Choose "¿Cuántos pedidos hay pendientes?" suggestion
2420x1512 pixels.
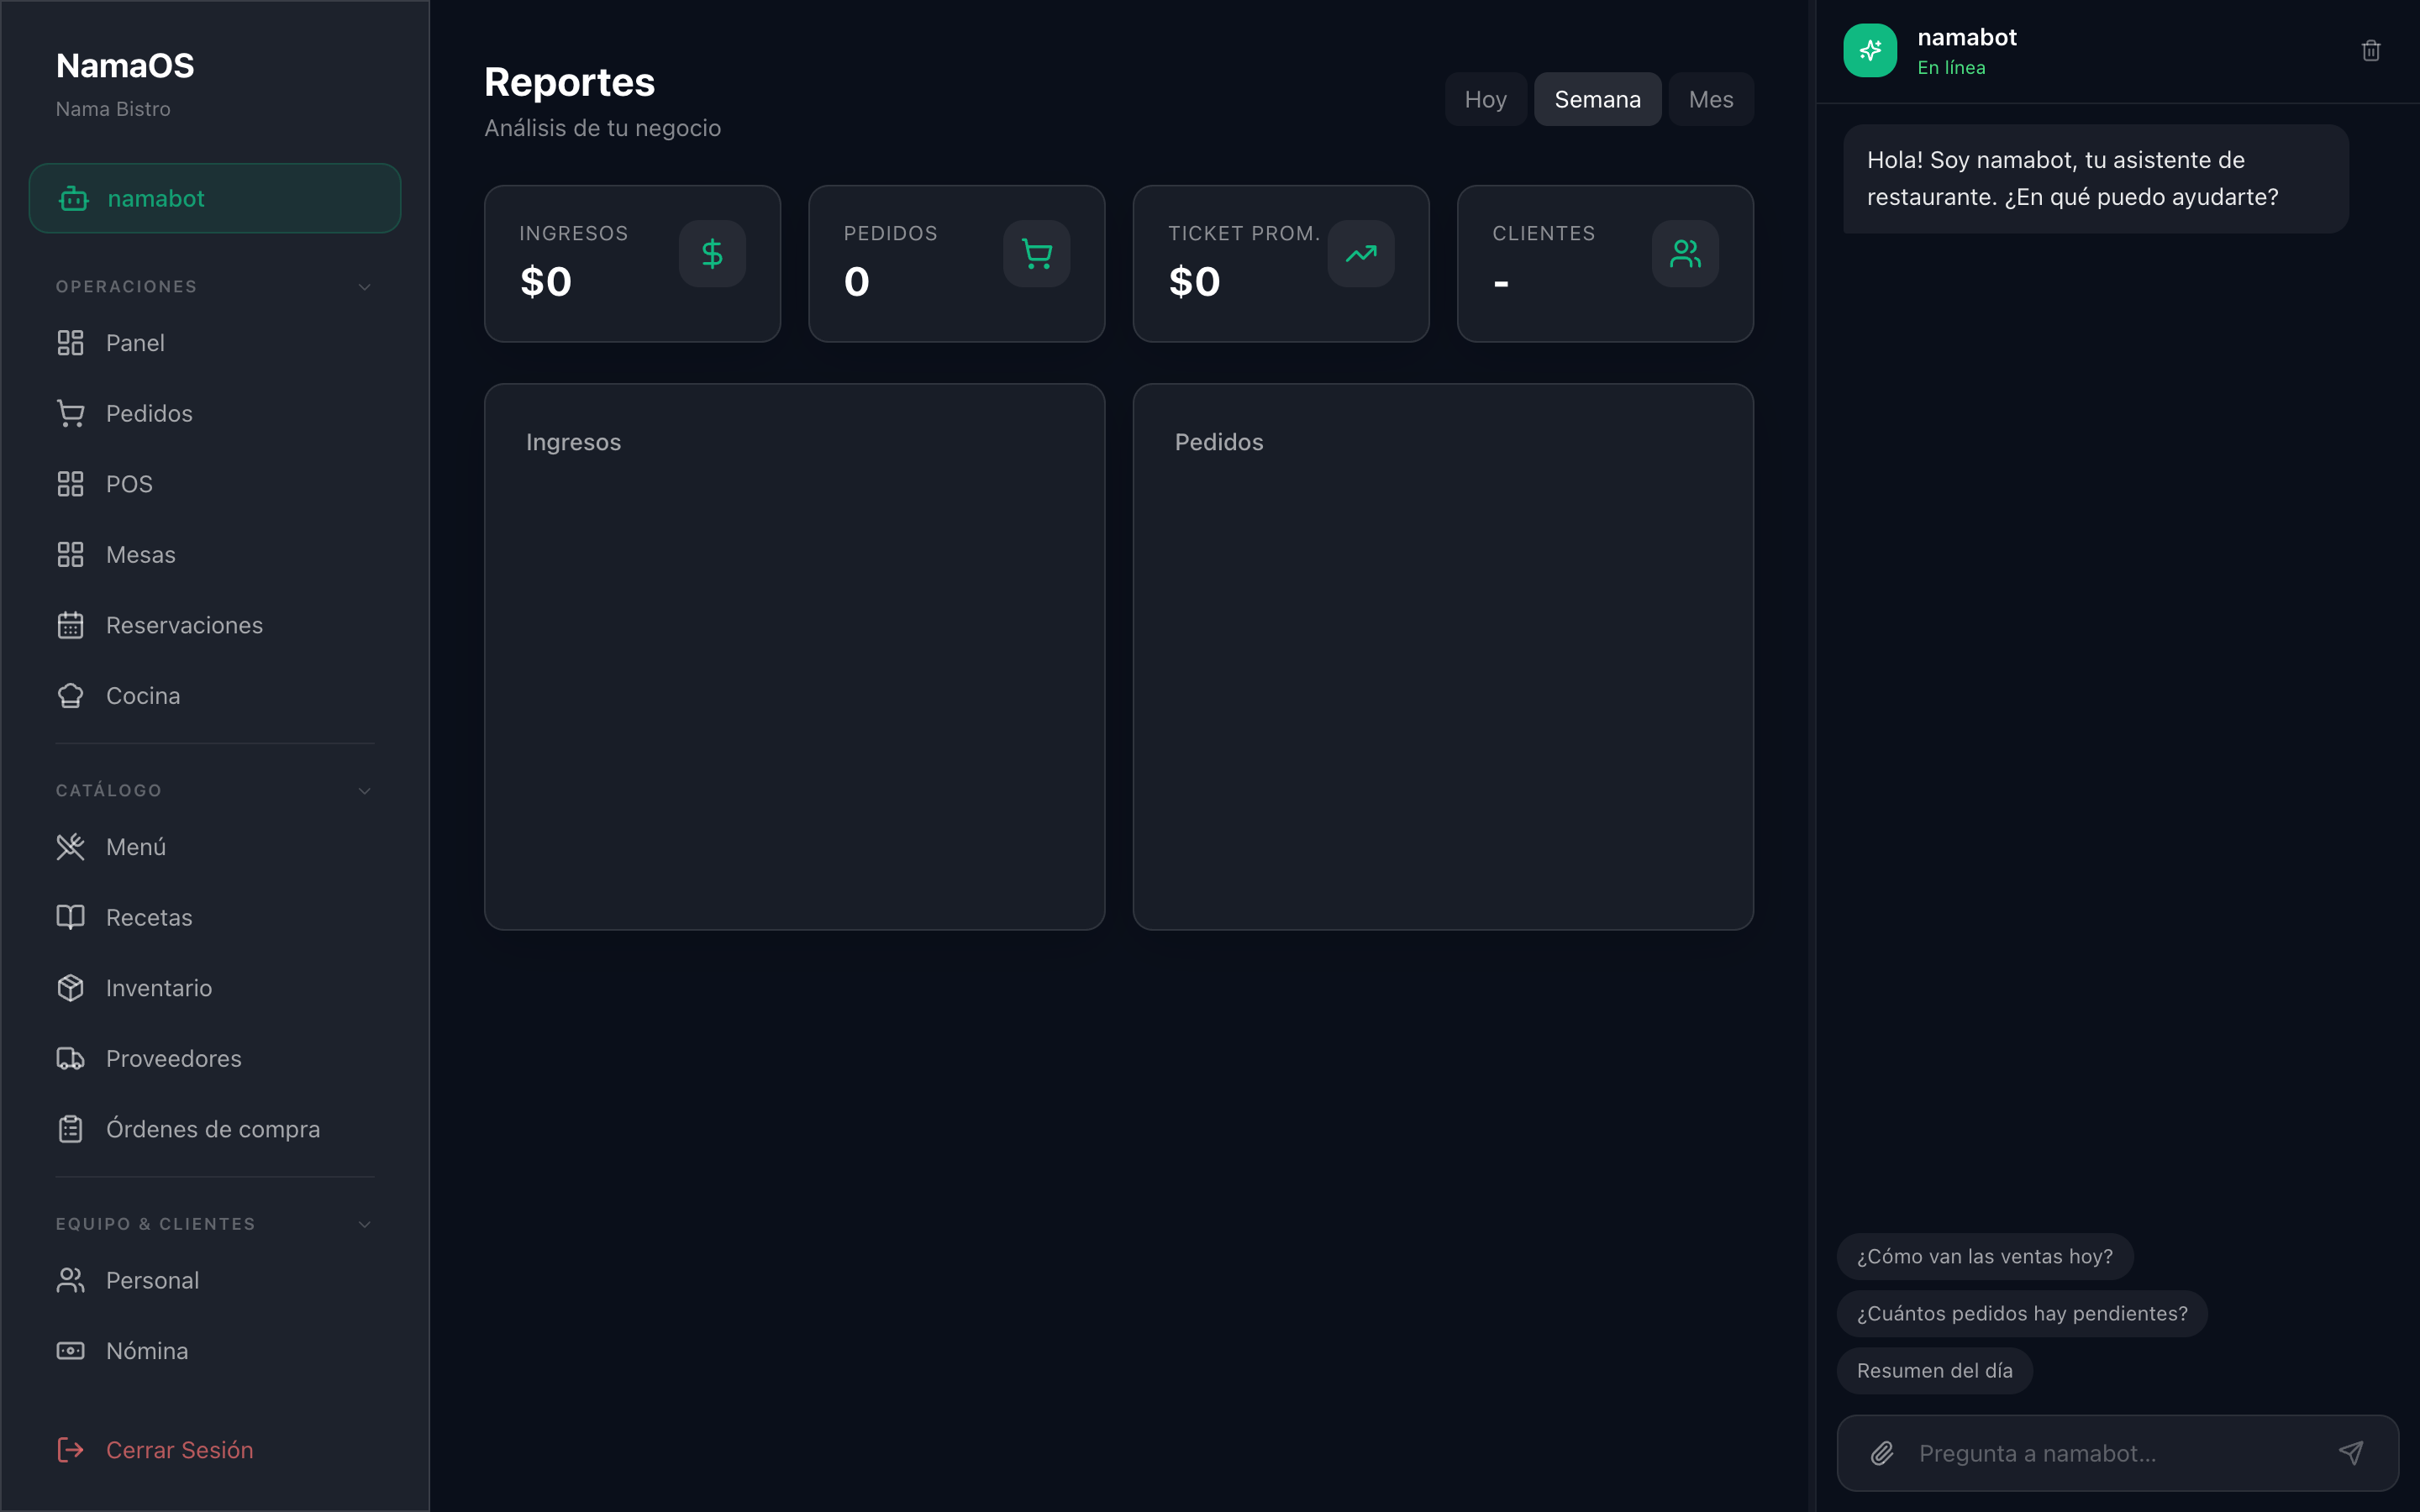tap(2022, 1313)
